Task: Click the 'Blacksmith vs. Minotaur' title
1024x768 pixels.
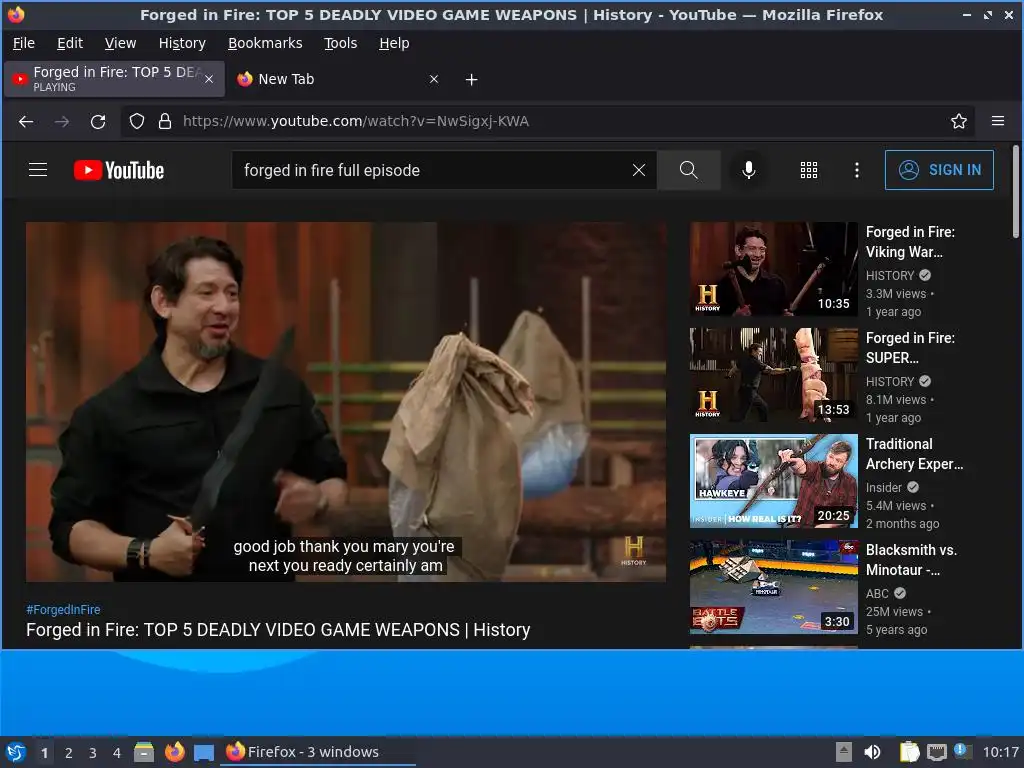Action: (x=911, y=560)
